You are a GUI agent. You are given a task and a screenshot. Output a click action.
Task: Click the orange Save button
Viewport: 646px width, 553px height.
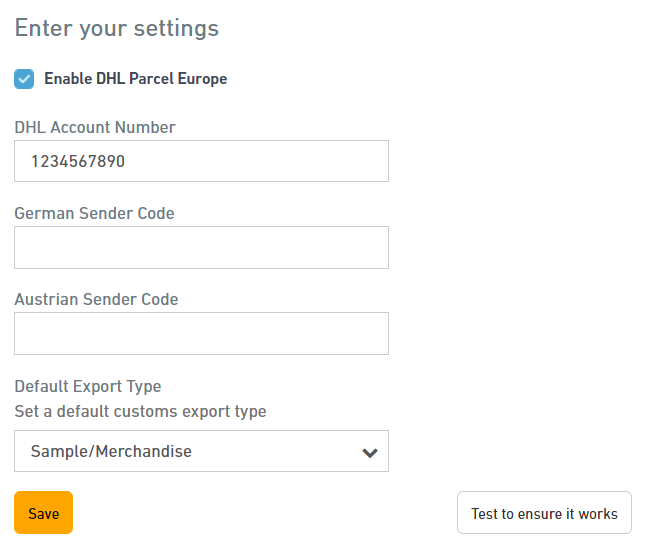[43, 513]
